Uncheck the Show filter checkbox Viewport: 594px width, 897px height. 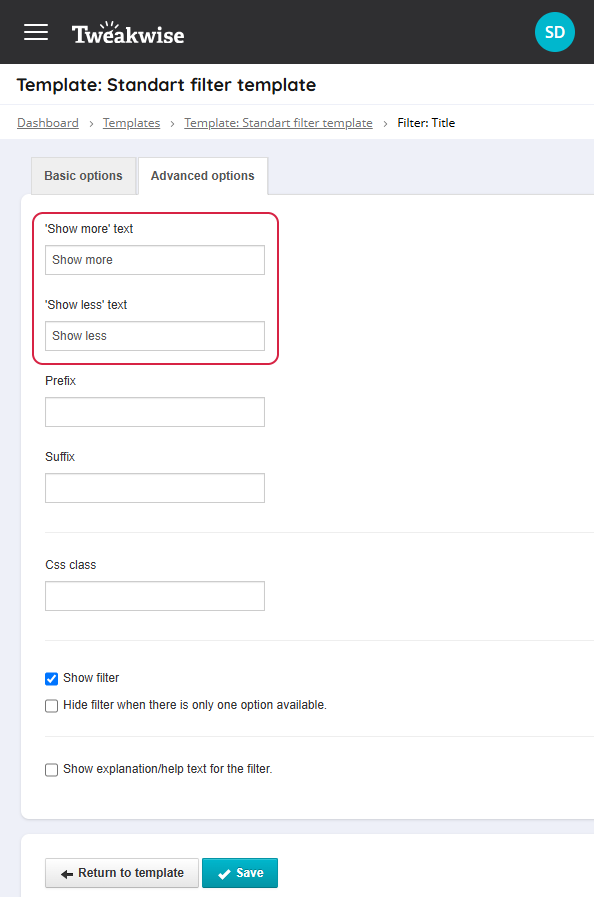click(52, 678)
